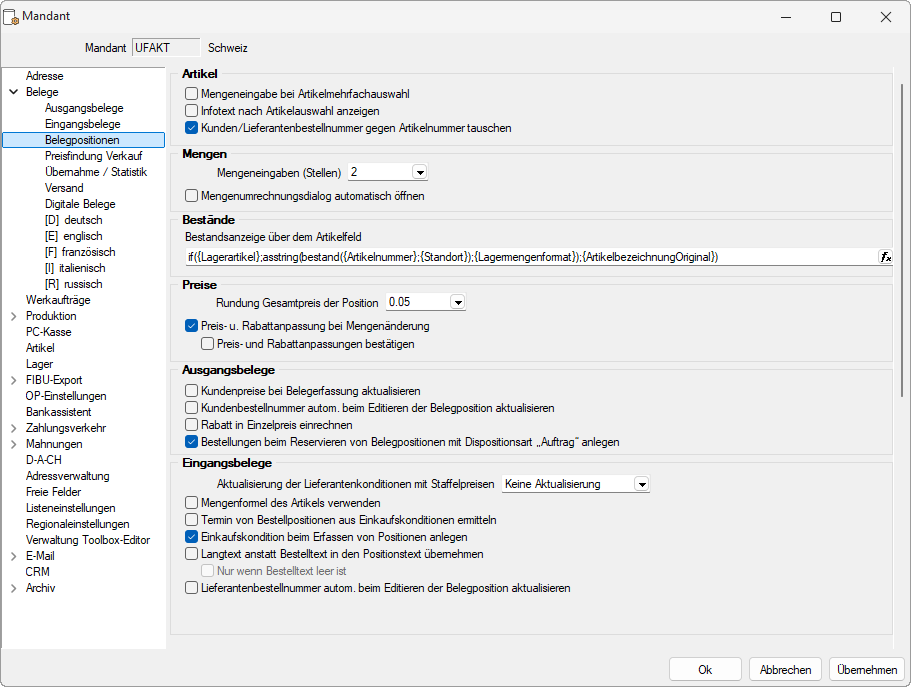Toggle Infotext nach Artikelauswahl anzeigen
The width and height of the screenshot is (911, 687).
click(x=191, y=110)
